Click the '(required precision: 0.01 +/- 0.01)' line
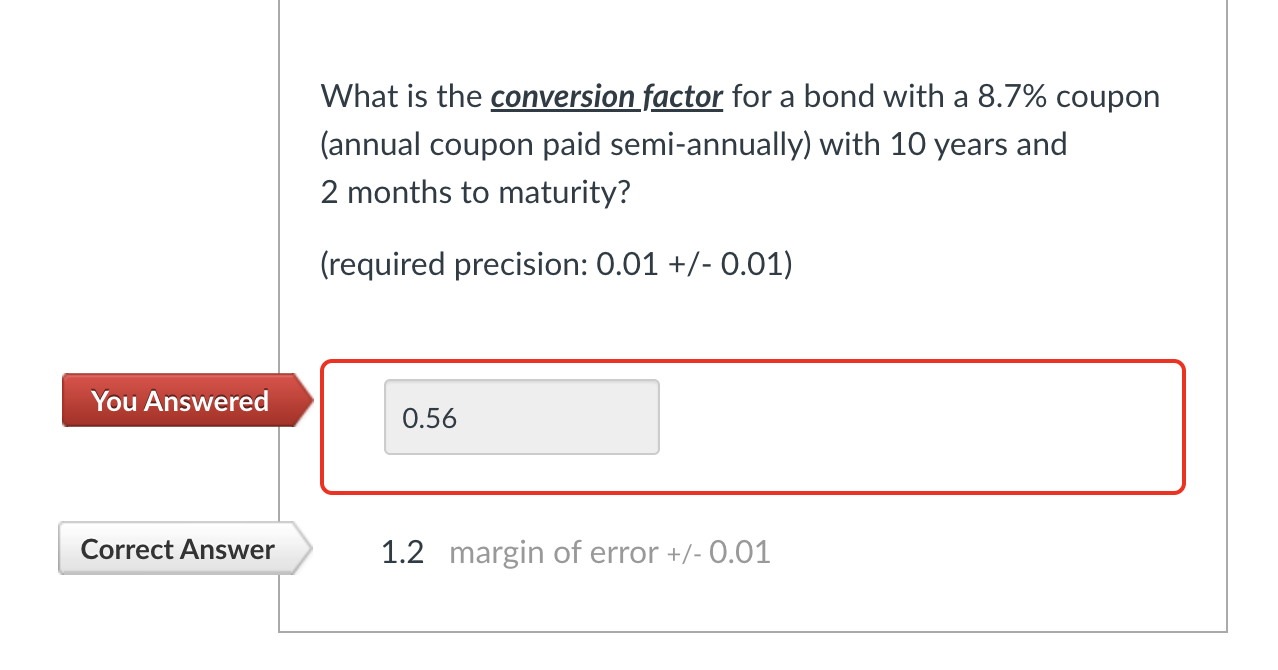This screenshot has width=1278, height=670. (554, 263)
